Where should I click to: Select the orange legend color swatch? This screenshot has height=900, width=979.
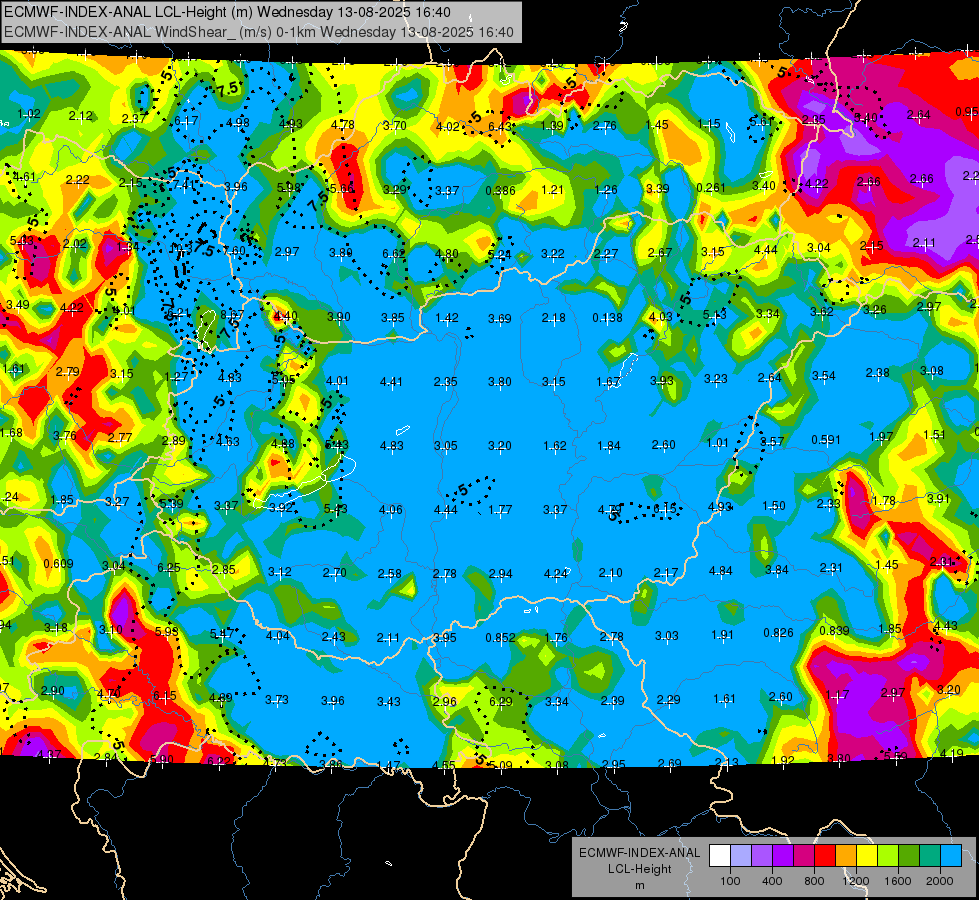tap(846, 856)
